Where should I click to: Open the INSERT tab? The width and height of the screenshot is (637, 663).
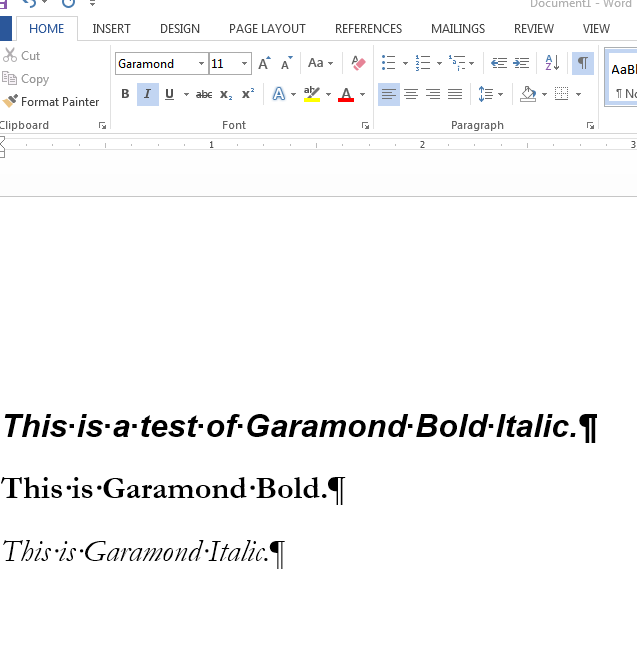[x=112, y=29]
